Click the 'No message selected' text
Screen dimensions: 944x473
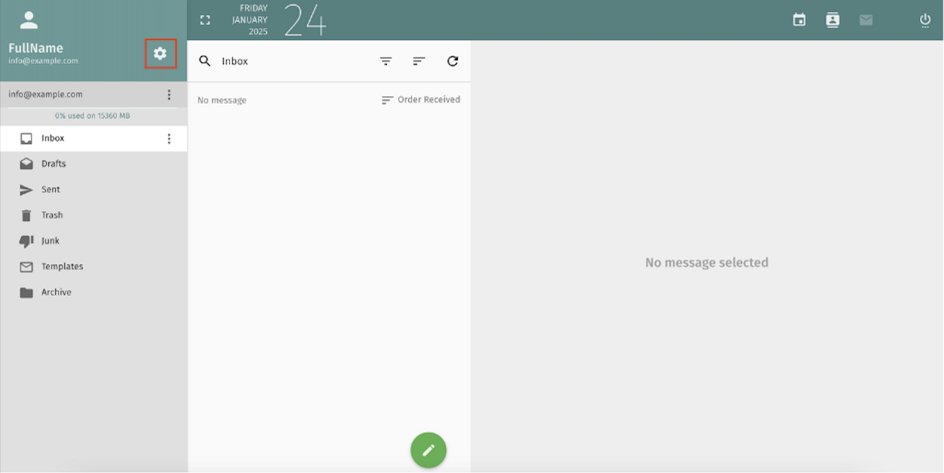click(x=707, y=262)
